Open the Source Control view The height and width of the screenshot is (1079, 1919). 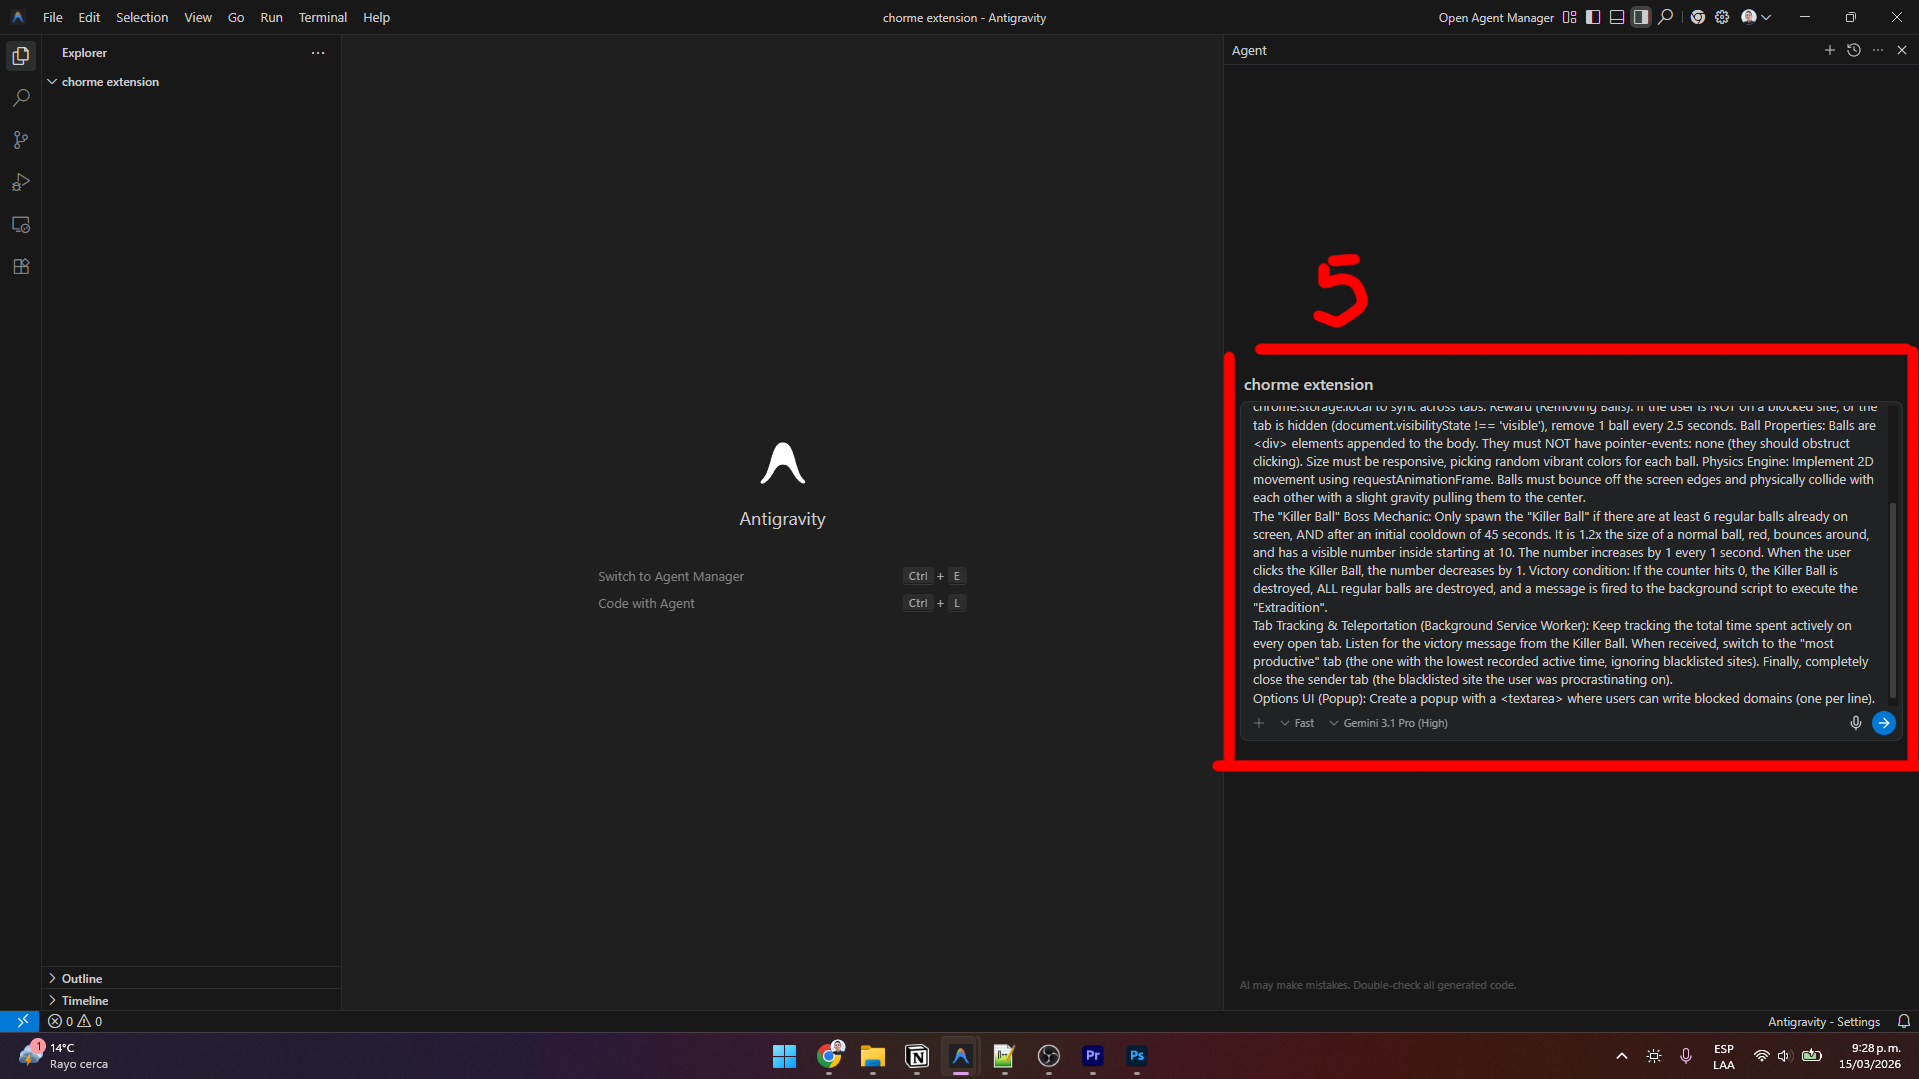[x=21, y=140]
